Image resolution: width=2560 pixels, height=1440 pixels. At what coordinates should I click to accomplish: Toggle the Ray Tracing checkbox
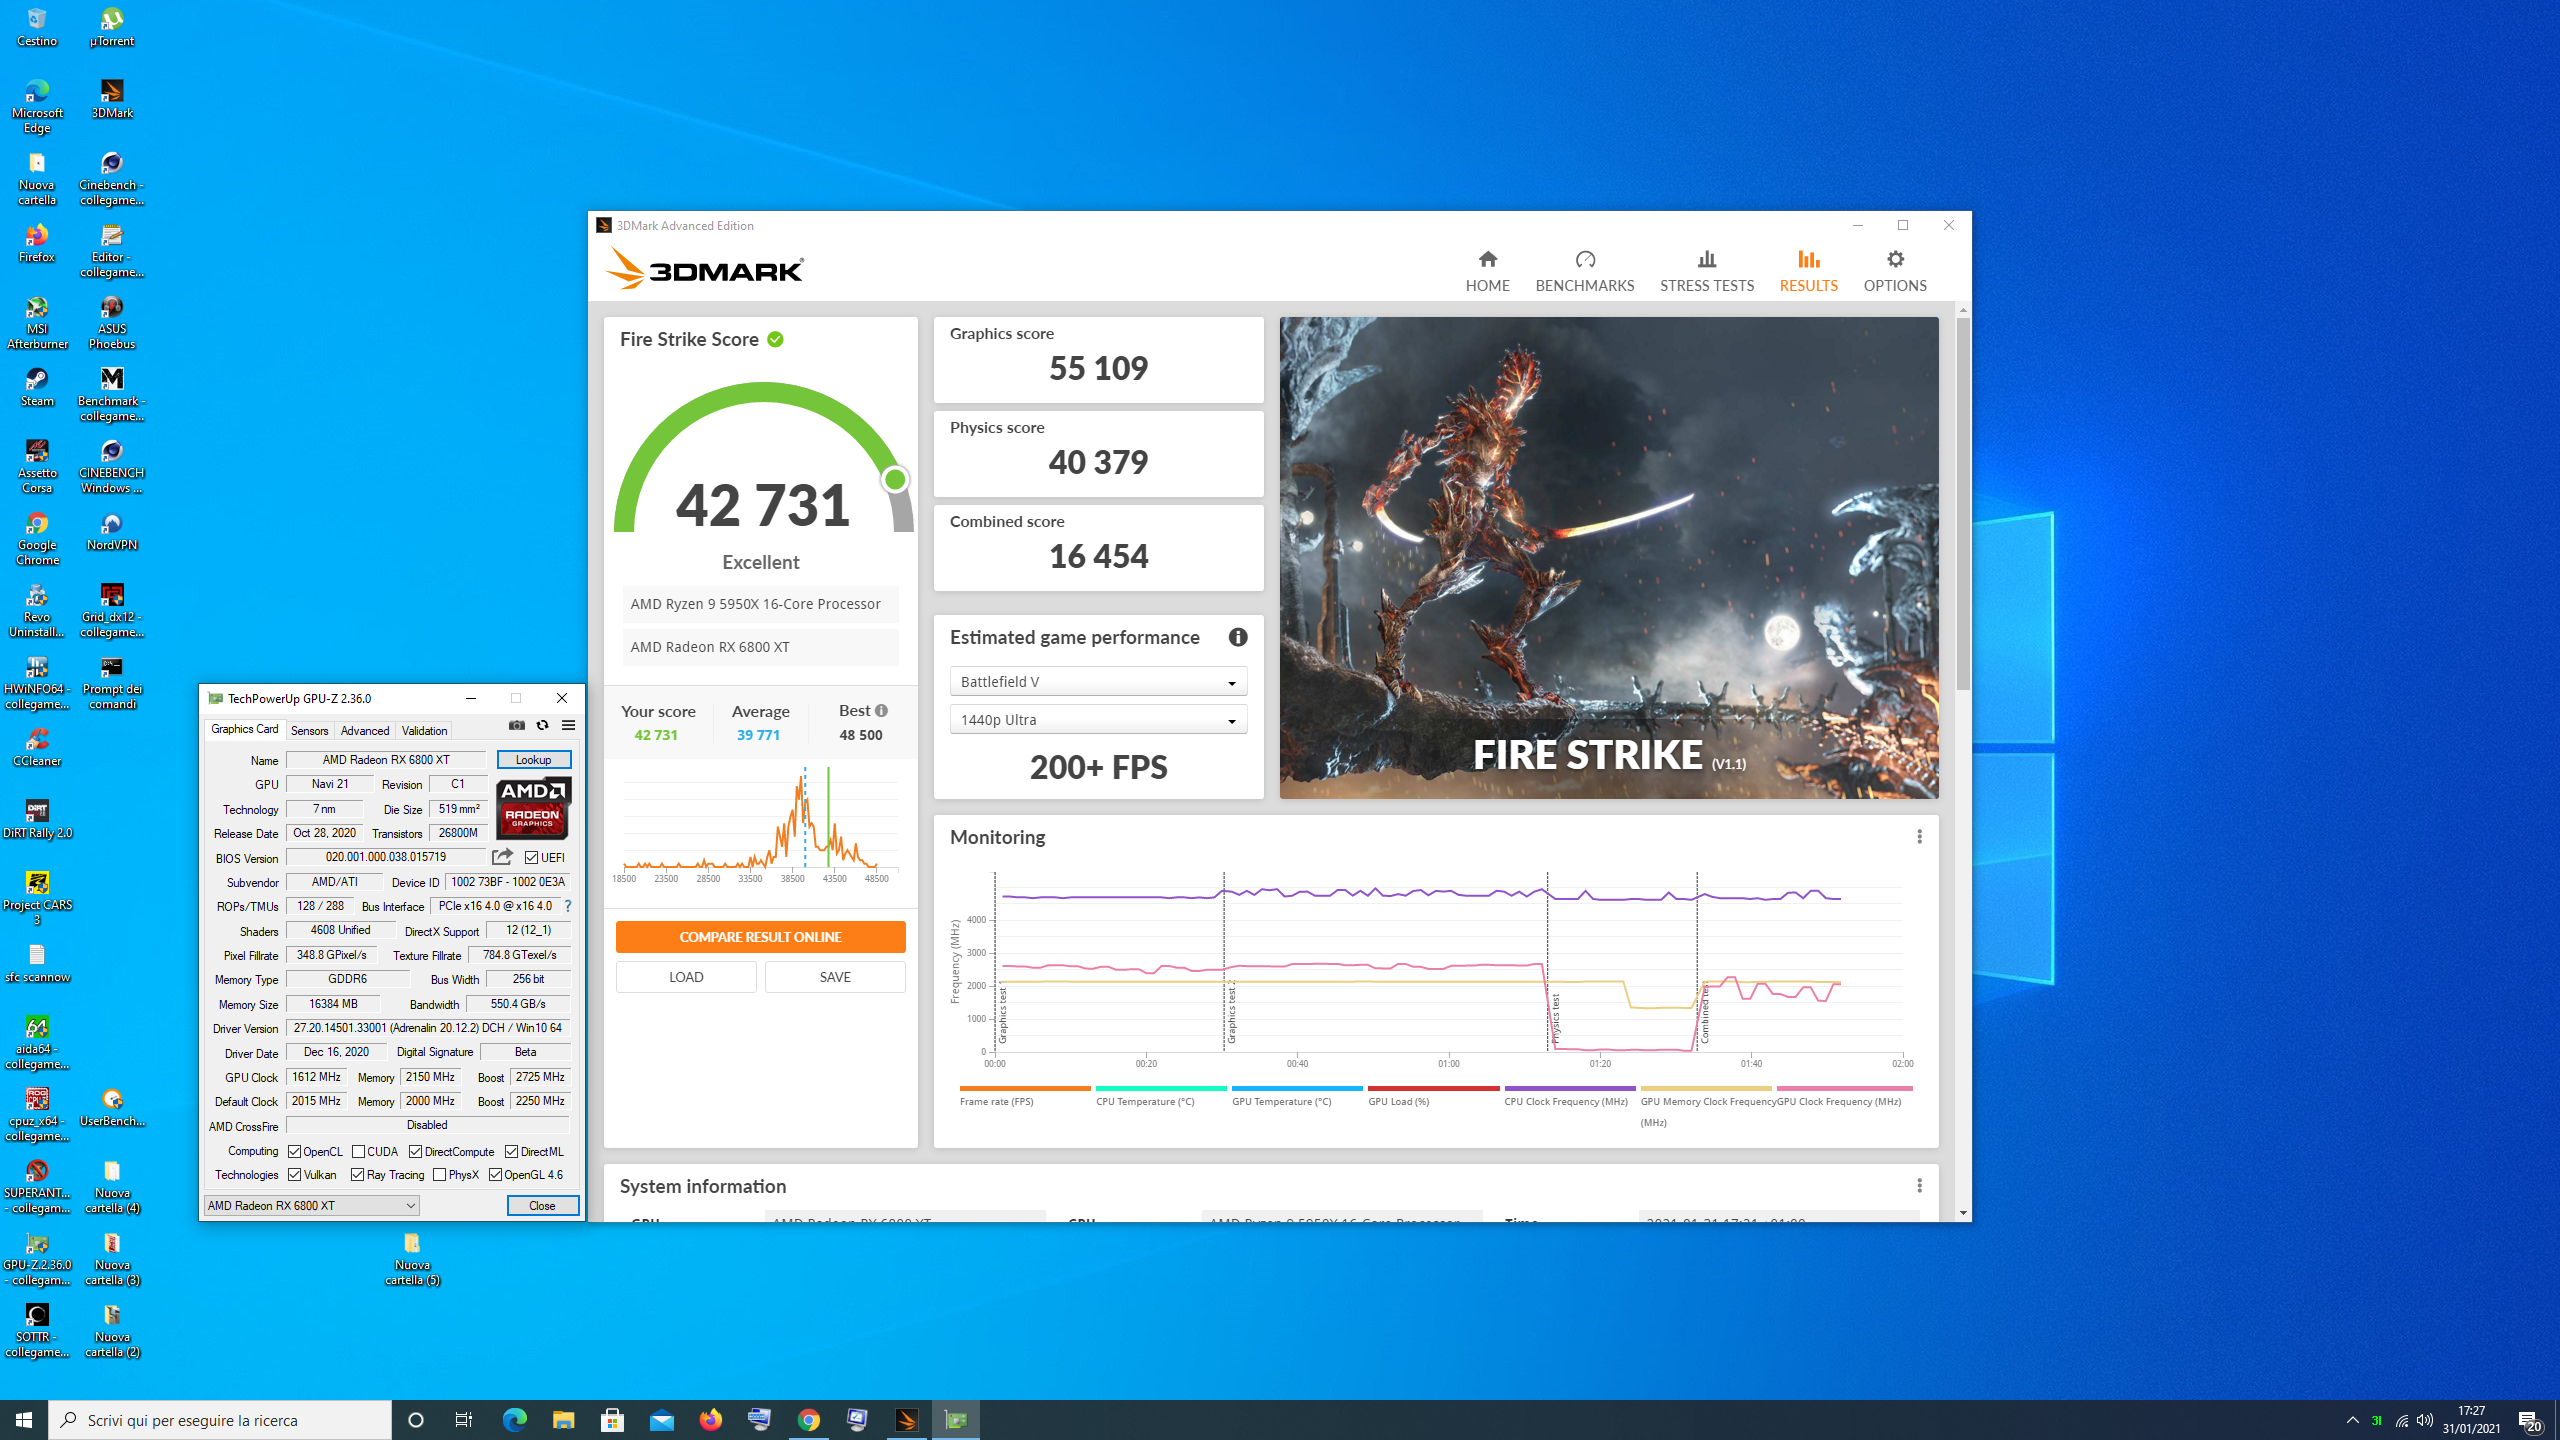(358, 1175)
